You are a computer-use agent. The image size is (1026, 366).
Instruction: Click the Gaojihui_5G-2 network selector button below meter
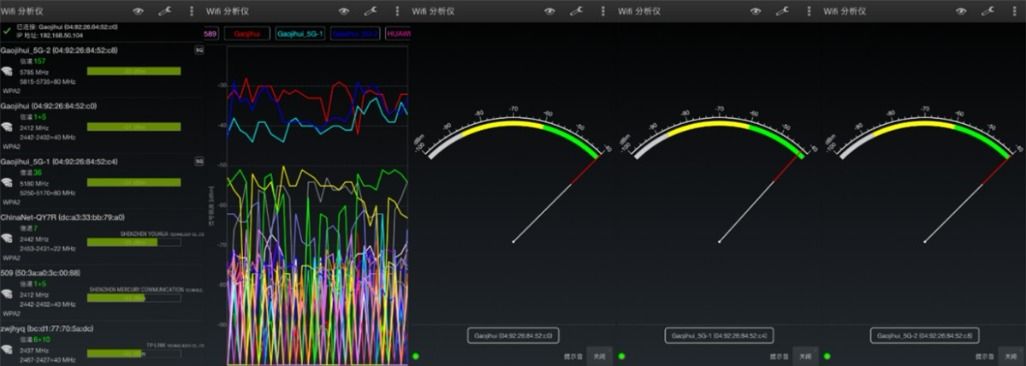click(x=925, y=335)
